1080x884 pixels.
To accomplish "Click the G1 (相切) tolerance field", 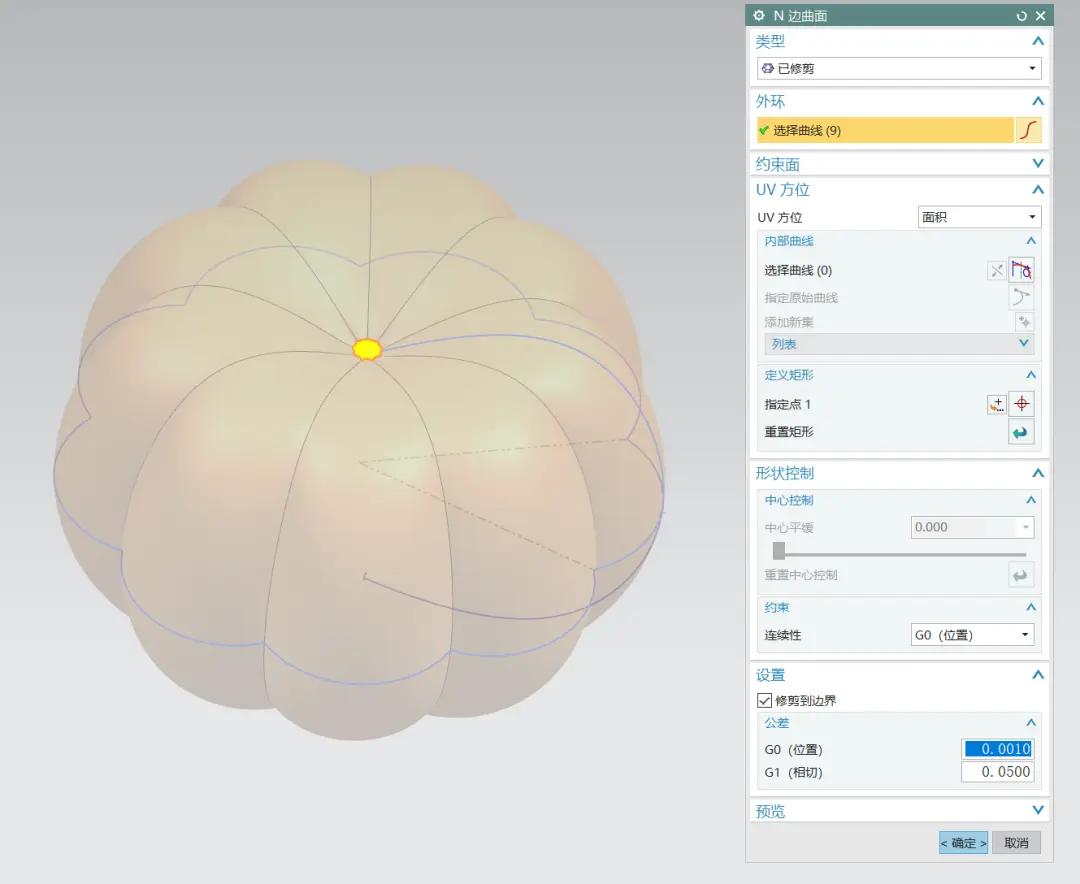I will pyautogui.click(x=997, y=772).
